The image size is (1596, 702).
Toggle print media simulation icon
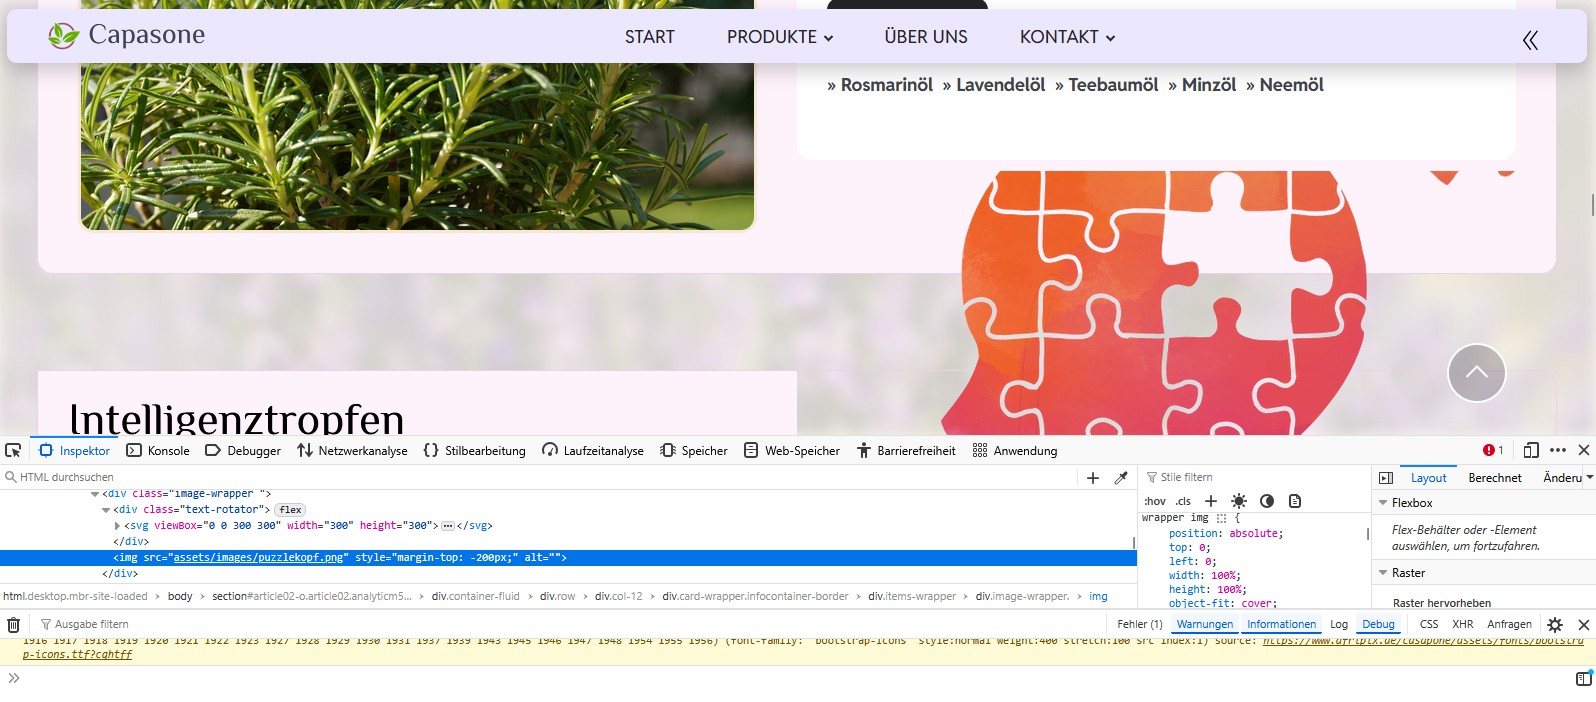[1295, 501]
